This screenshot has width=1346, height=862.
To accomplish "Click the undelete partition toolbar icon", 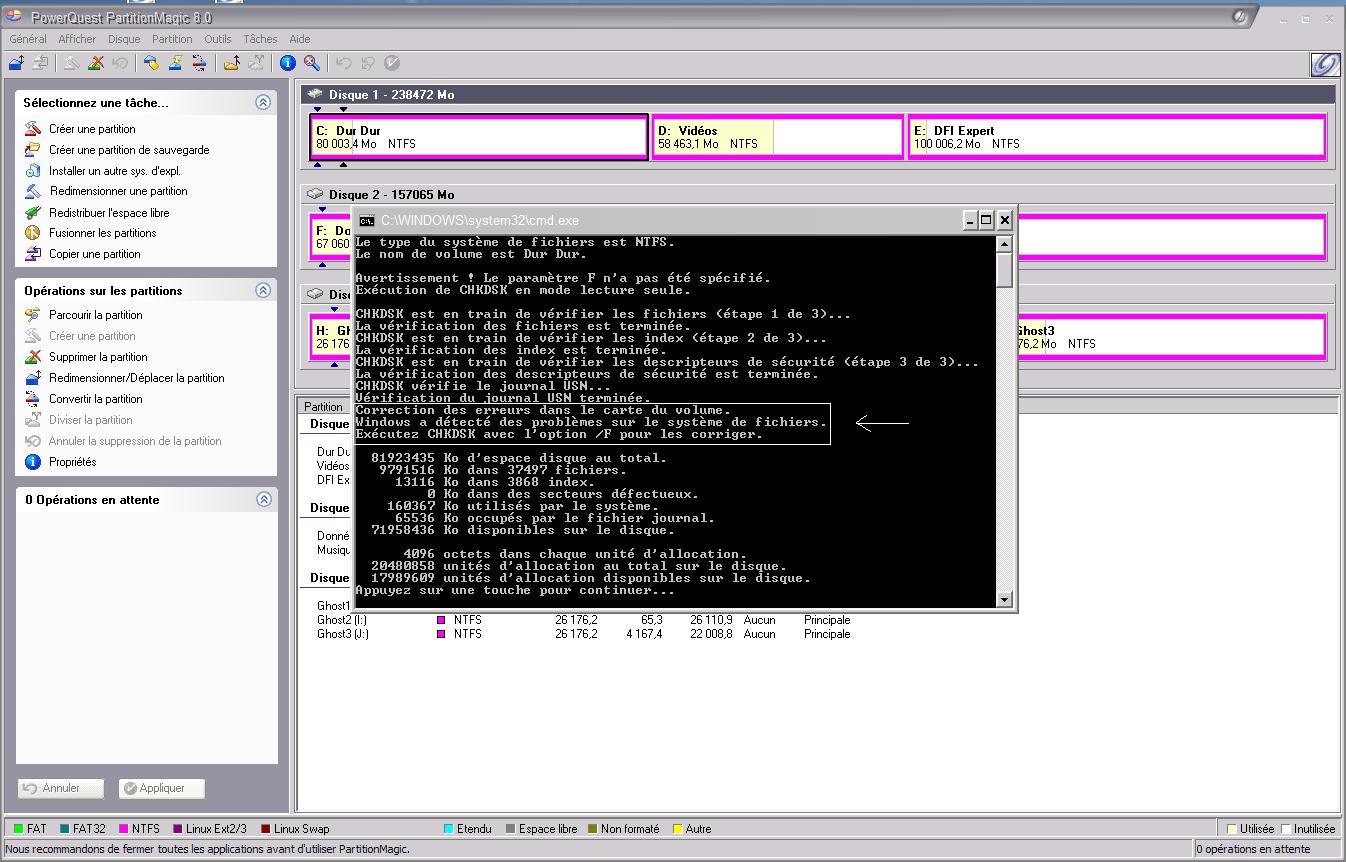I will click(x=120, y=63).
